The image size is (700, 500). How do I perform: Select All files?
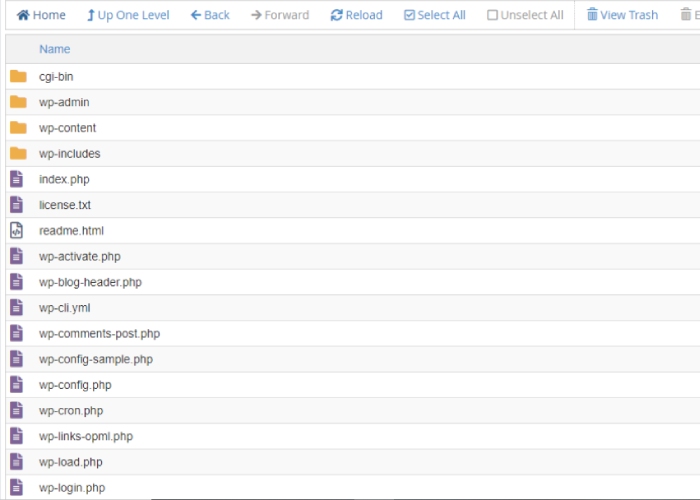click(435, 15)
